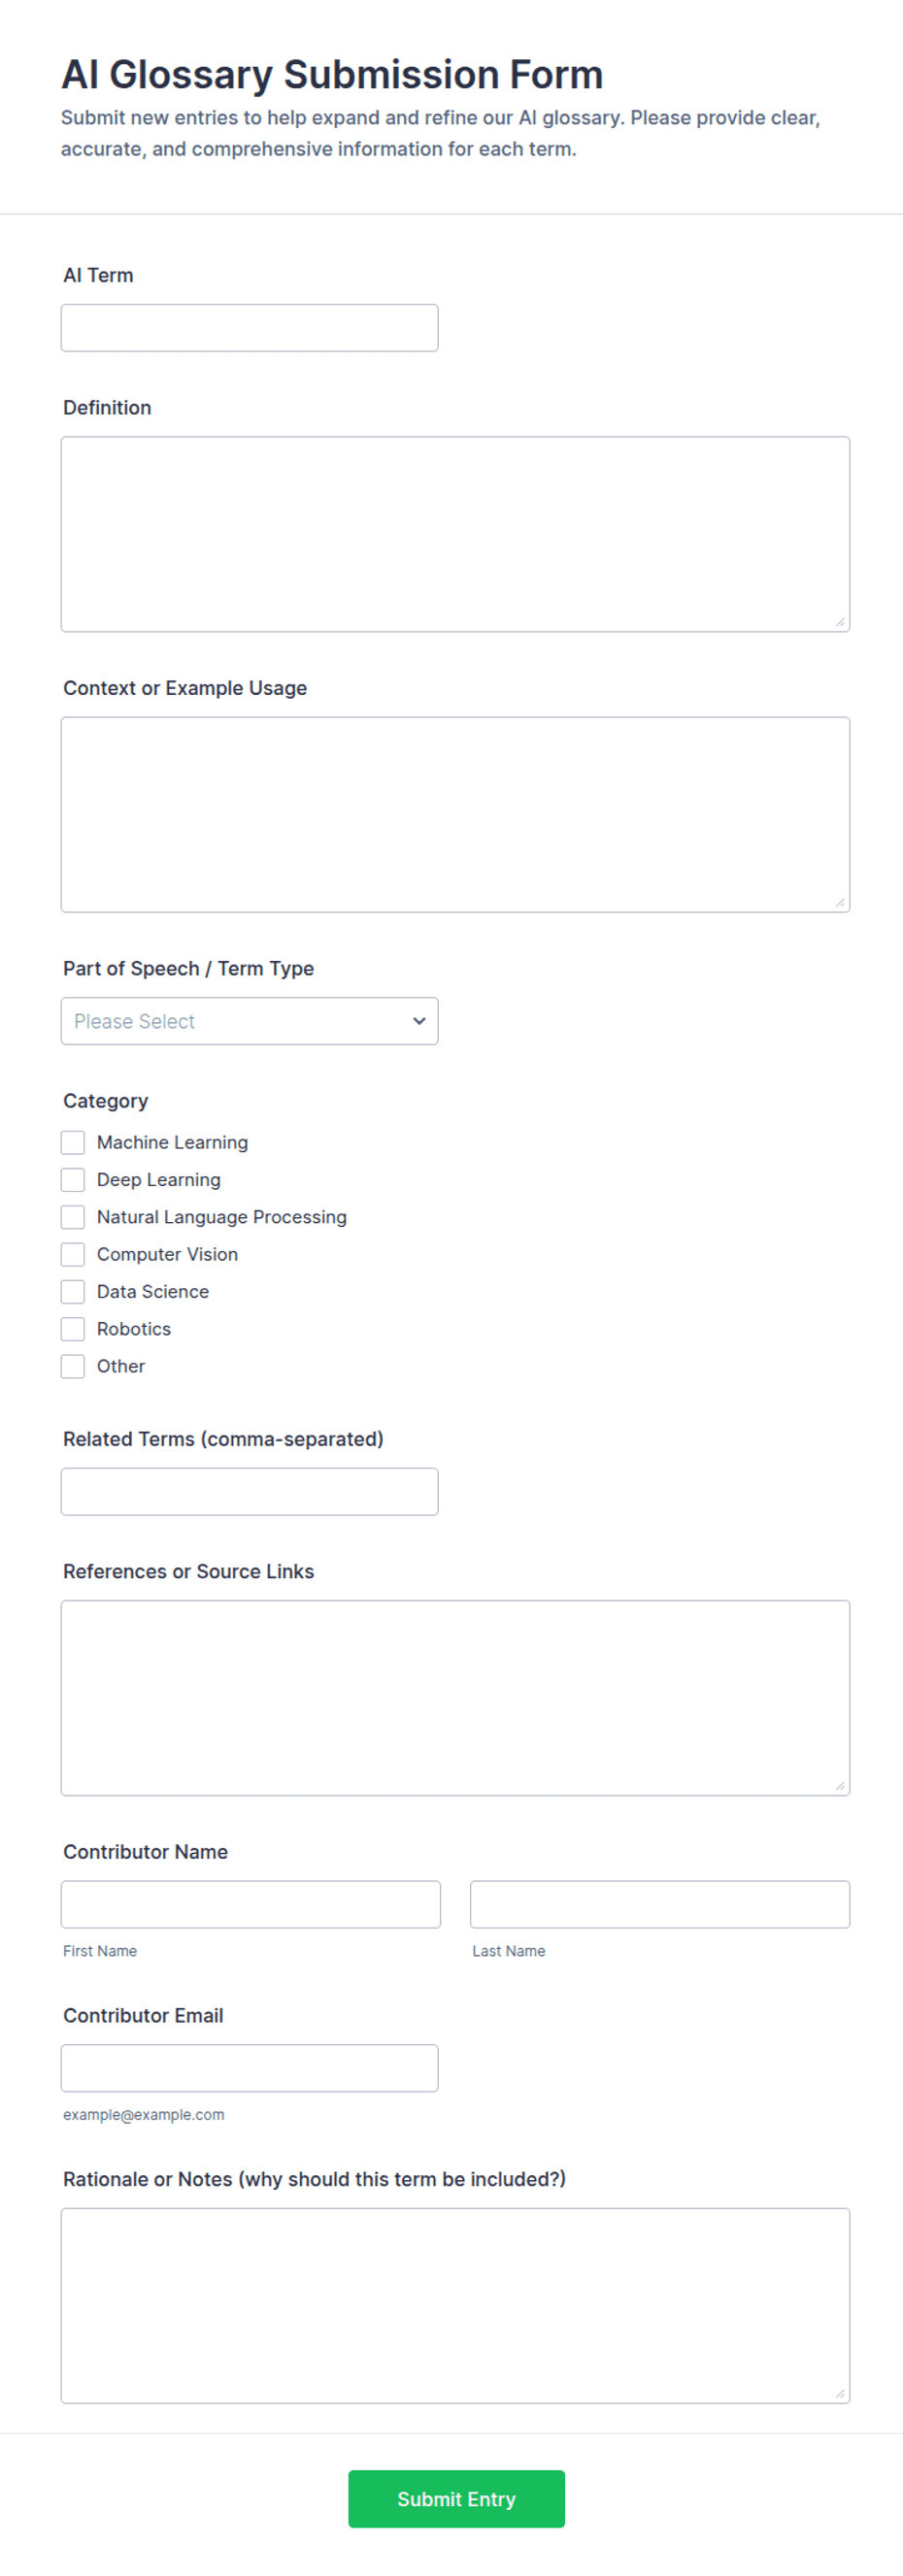The height and width of the screenshot is (2576, 903).
Task: Click the Rationale or Notes text area
Action: [x=455, y=2306]
